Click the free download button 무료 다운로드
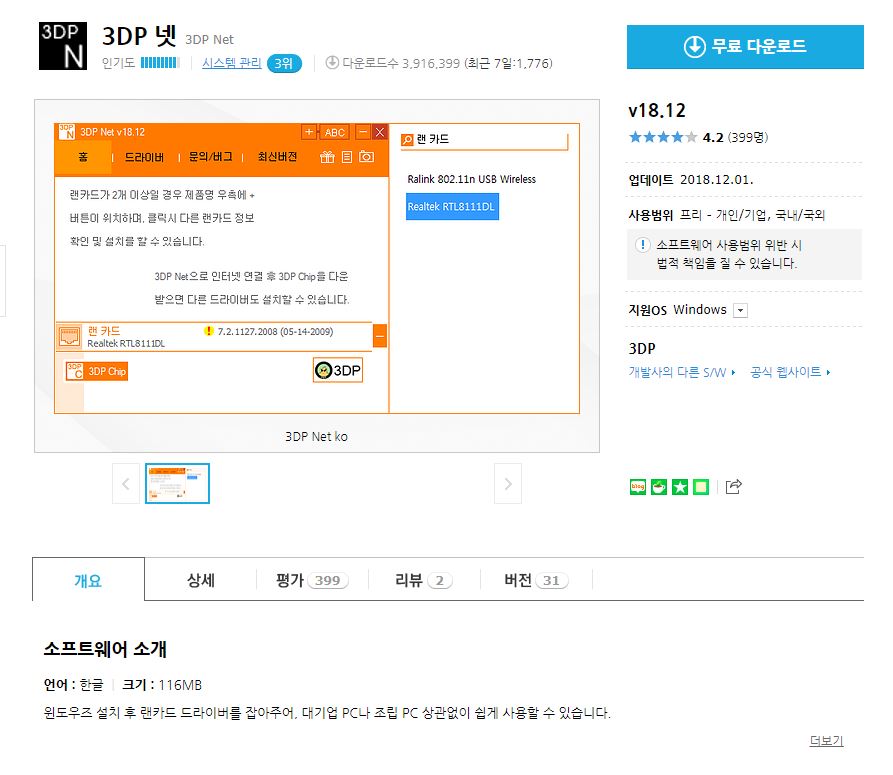 coord(745,47)
